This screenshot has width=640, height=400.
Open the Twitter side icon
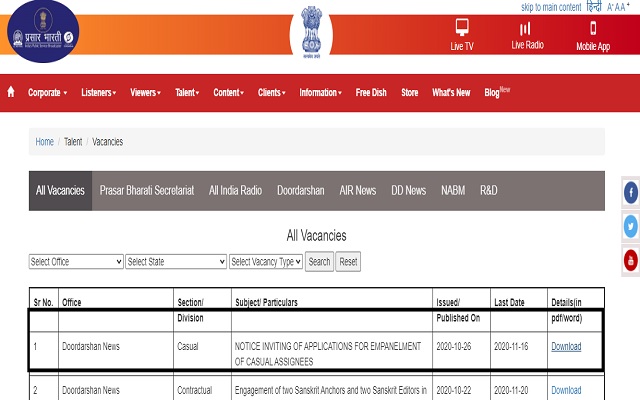pos(631,227)
